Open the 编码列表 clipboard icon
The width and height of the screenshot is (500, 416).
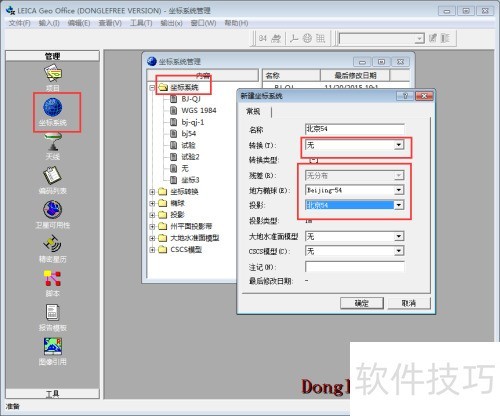pos(53,175)
